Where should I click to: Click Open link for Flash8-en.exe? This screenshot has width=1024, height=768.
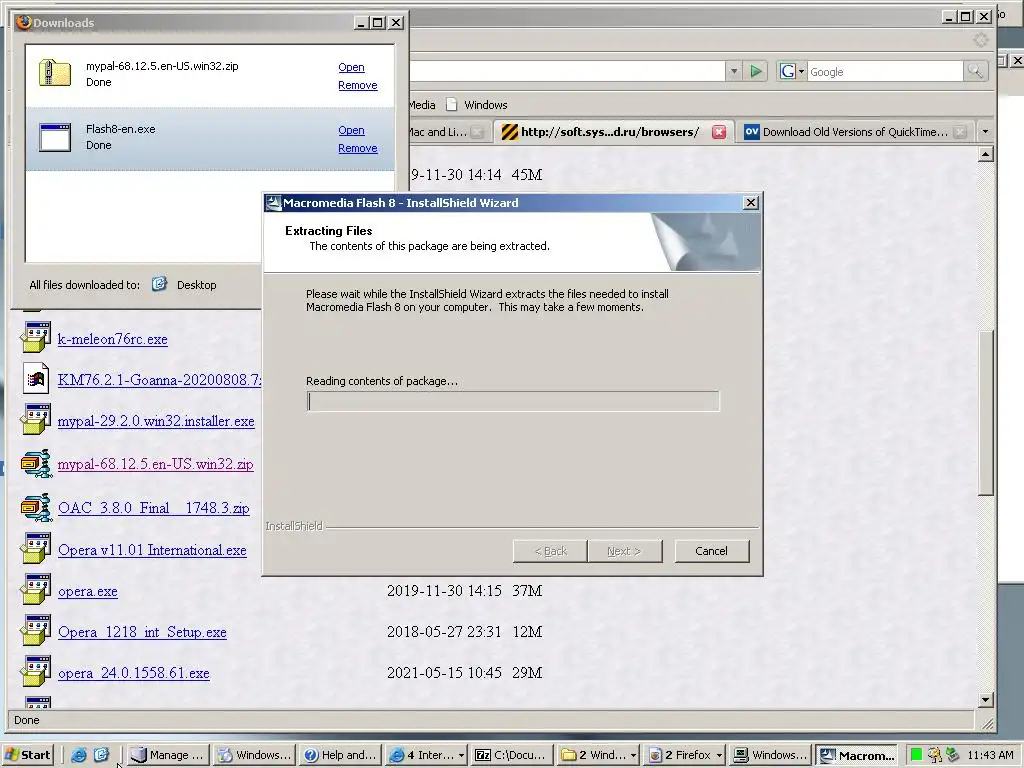point(351,131)
